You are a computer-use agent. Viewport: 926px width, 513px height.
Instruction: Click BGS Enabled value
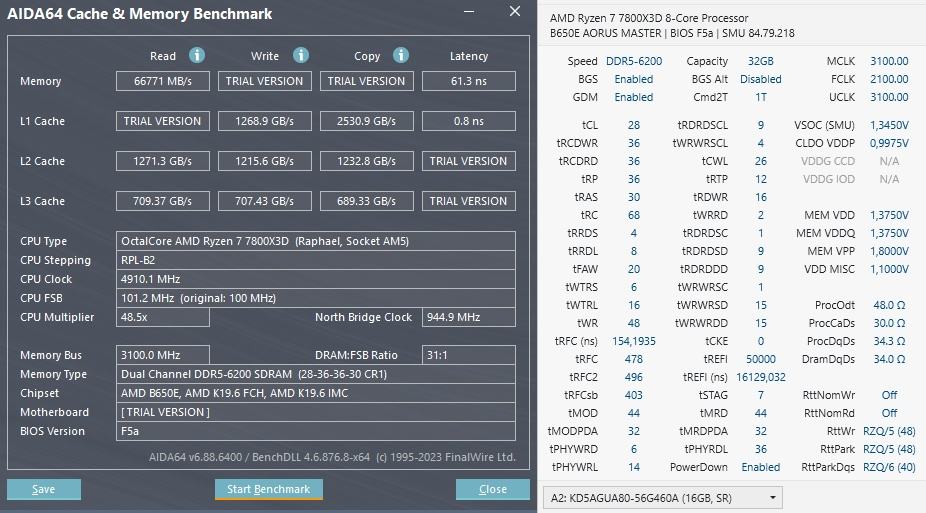click(634, 79)
